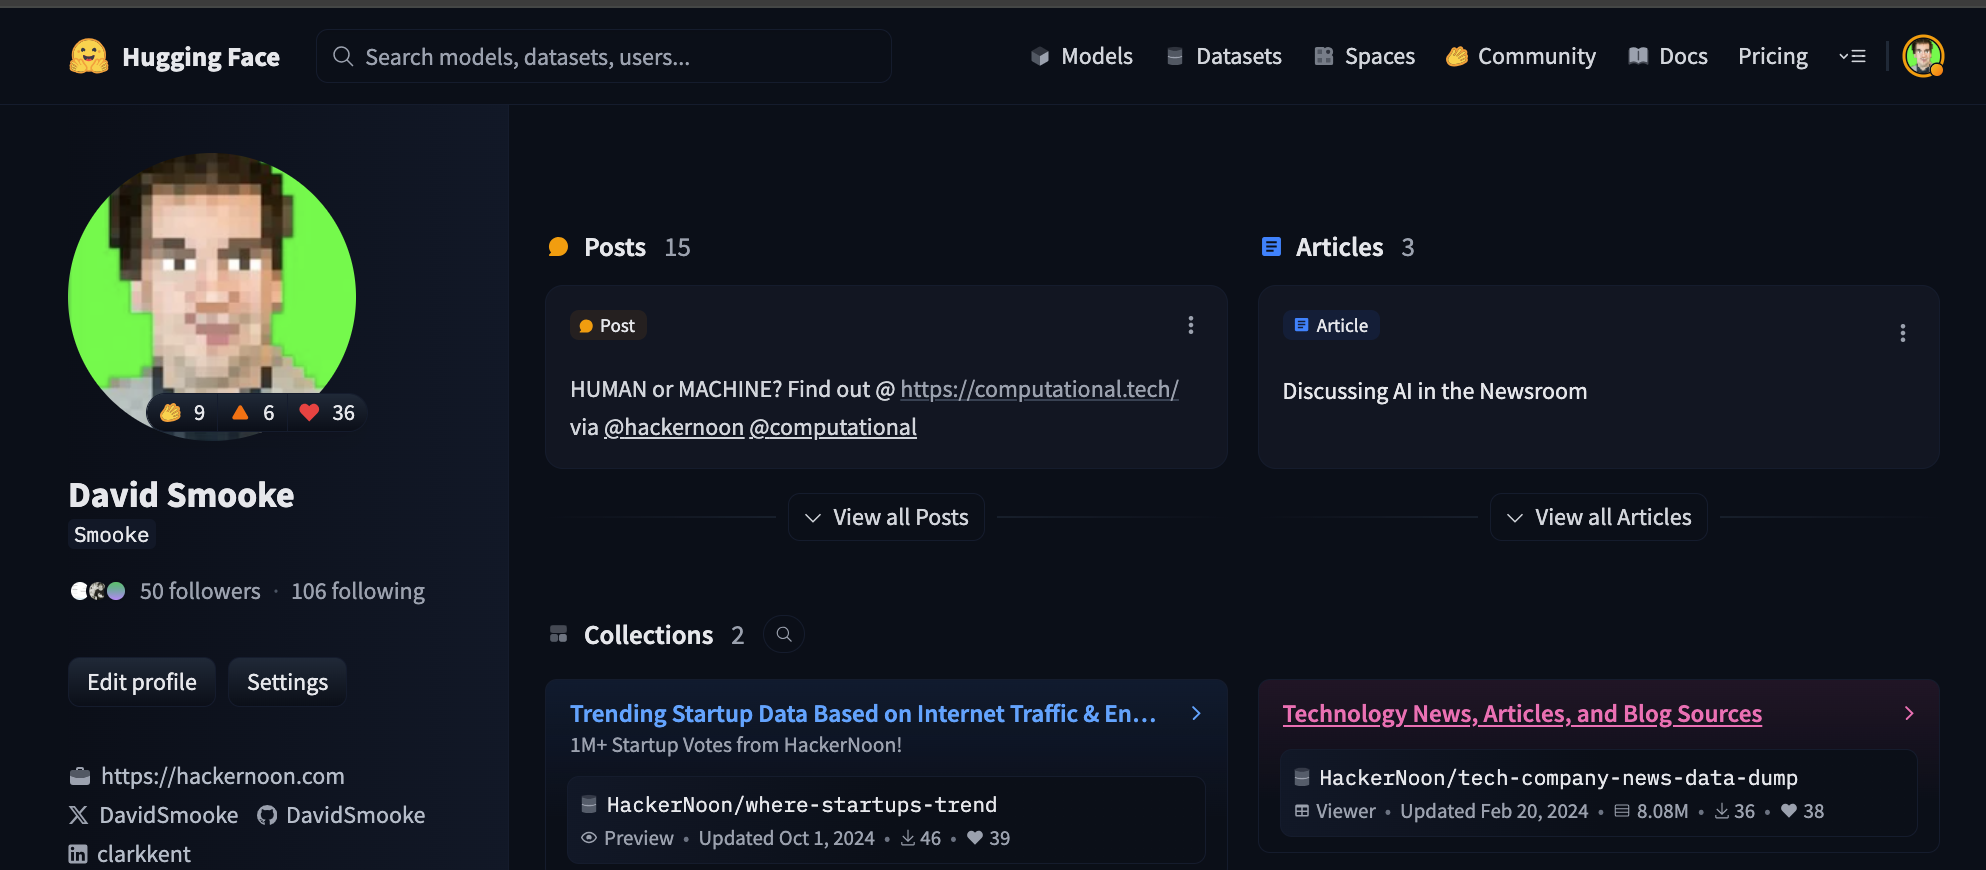This screenshot has width=1986, height=870.
Task: Click the Articles section heading
Action: coord(1339,247)
